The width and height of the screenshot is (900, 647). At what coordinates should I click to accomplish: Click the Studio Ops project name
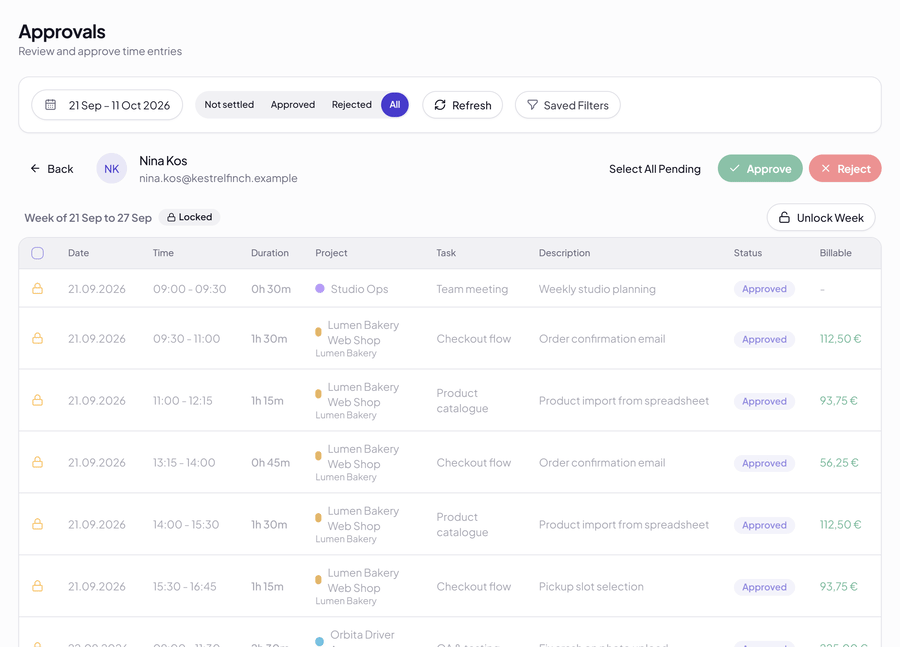[359, 289]
